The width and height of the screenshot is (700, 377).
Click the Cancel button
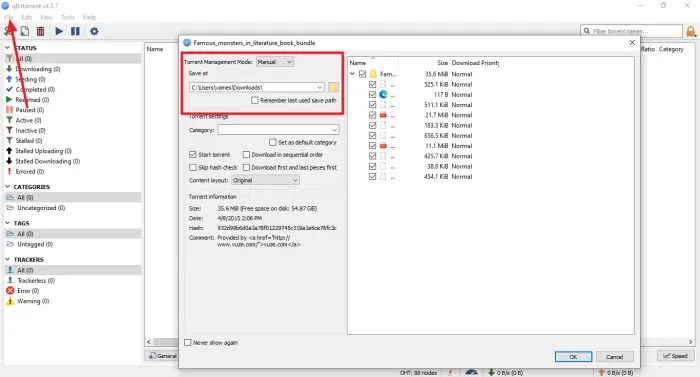click(614, 357)
